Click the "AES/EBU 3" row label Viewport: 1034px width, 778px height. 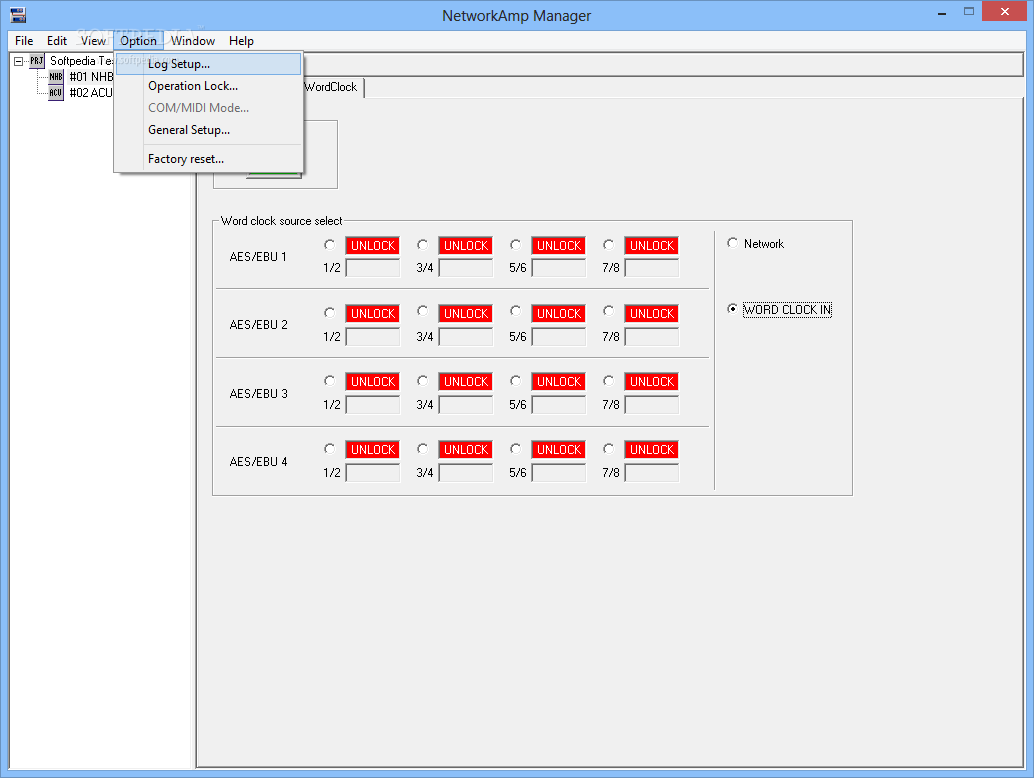click(258, 394)
